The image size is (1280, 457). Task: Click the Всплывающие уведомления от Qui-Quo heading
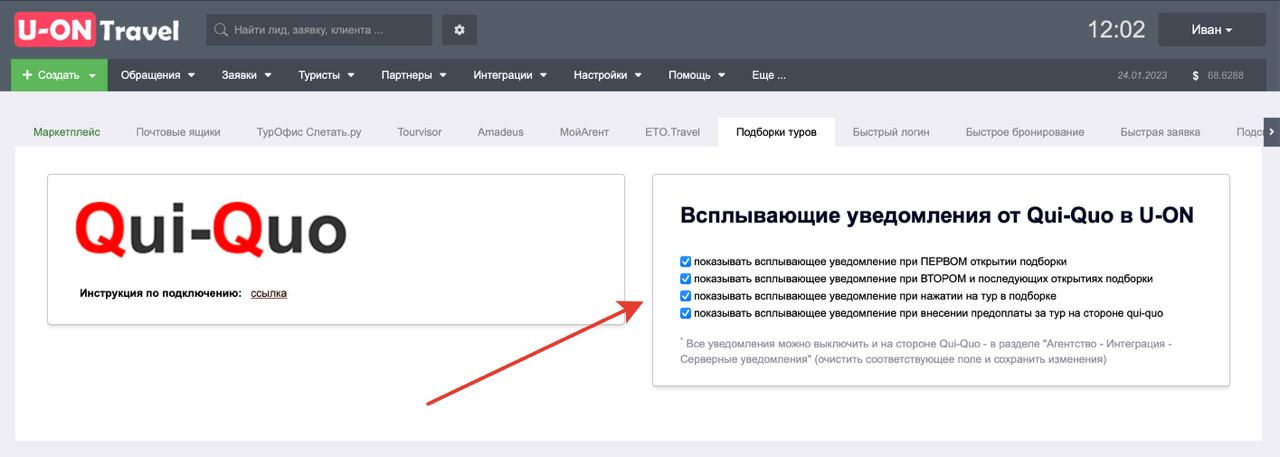(x=937, y=215)
